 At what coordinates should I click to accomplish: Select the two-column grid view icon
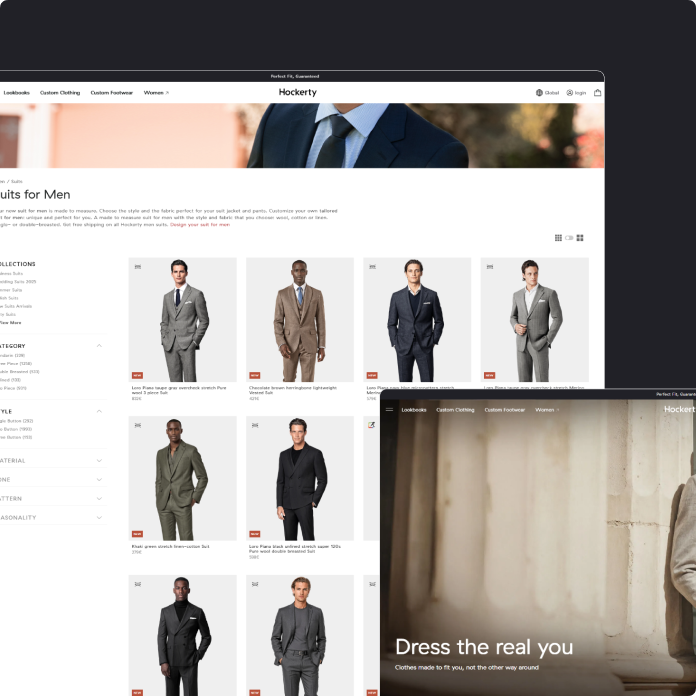point(580,238)
